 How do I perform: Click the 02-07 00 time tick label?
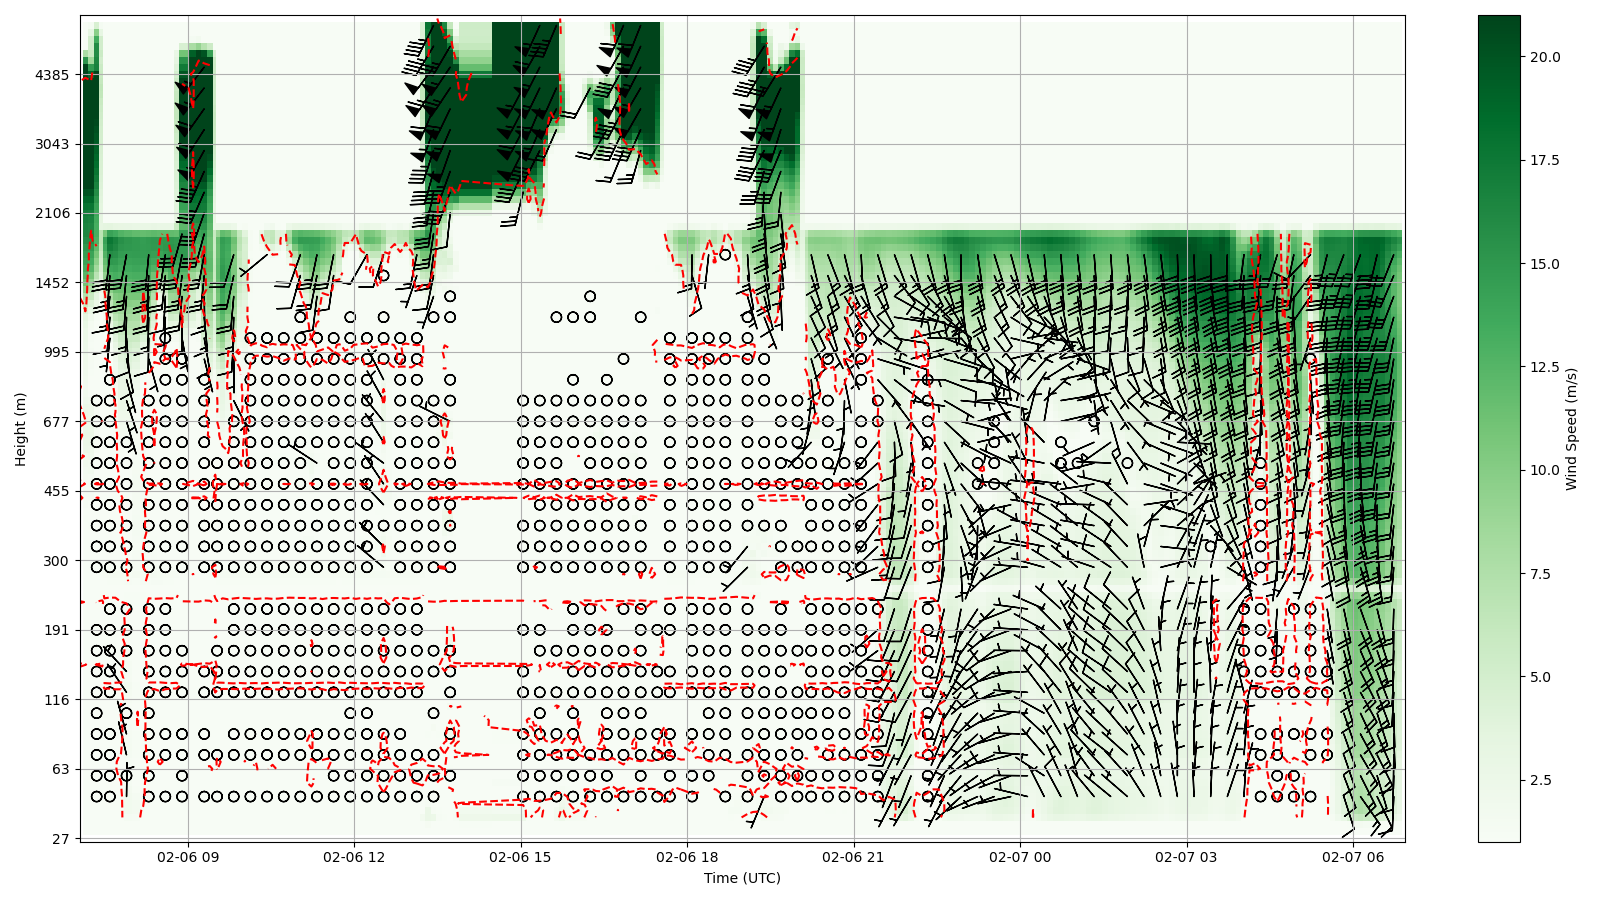tap(1021, 858)
